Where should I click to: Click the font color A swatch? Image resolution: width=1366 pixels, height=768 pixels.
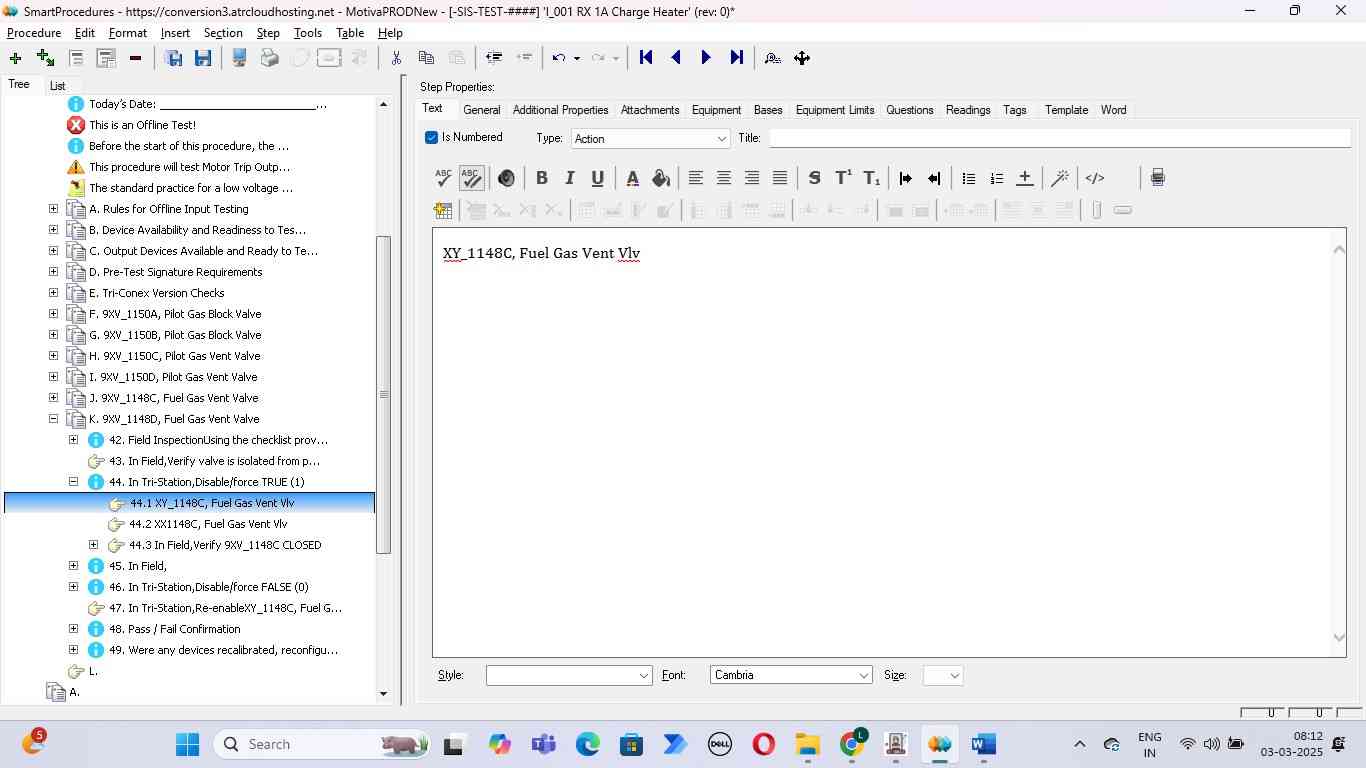point(632,178)
